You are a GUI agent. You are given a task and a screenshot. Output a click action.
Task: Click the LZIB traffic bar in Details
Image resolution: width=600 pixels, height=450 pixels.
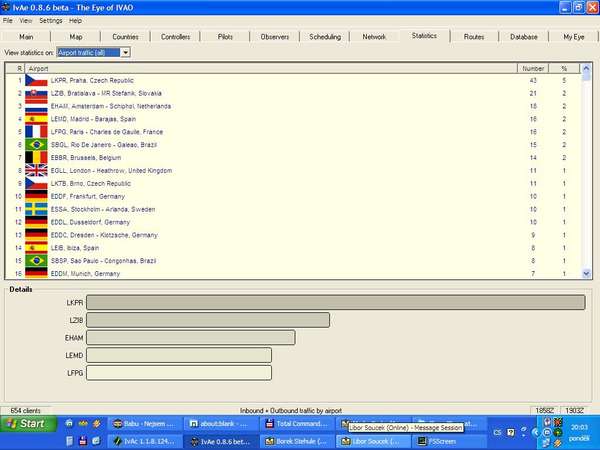tap(208, 320)
